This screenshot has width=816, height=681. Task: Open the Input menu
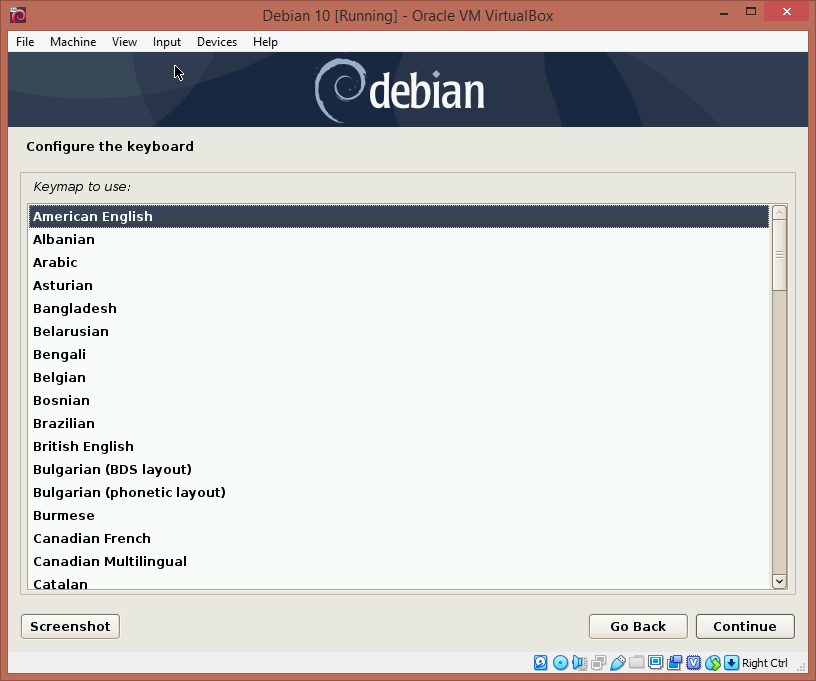167,42
